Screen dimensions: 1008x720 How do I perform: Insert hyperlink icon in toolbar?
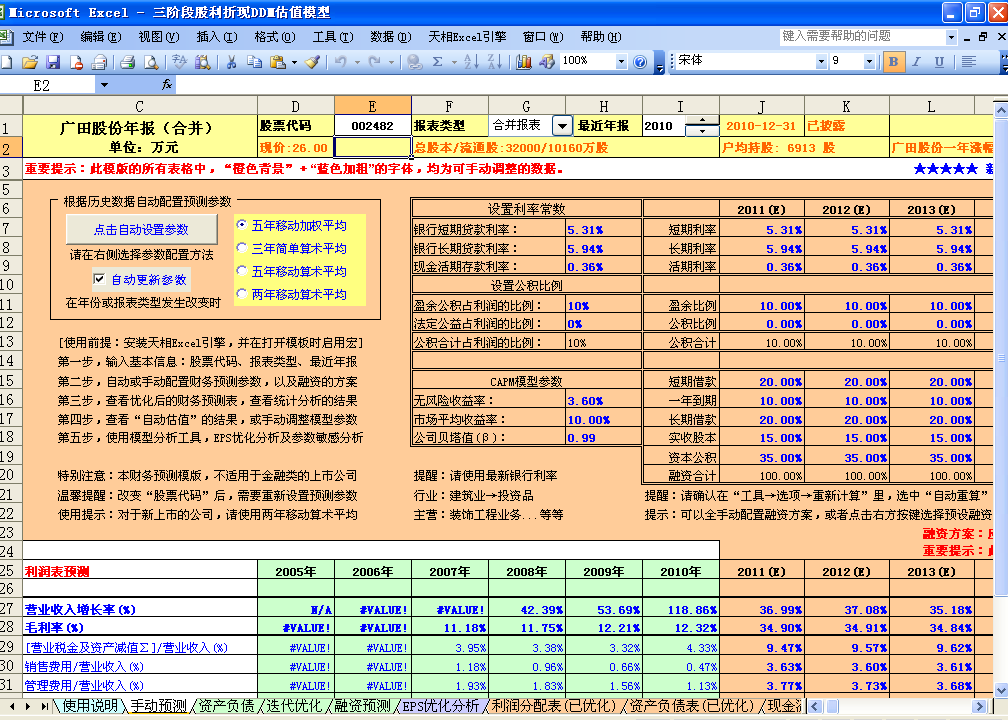tap(415, 62)
